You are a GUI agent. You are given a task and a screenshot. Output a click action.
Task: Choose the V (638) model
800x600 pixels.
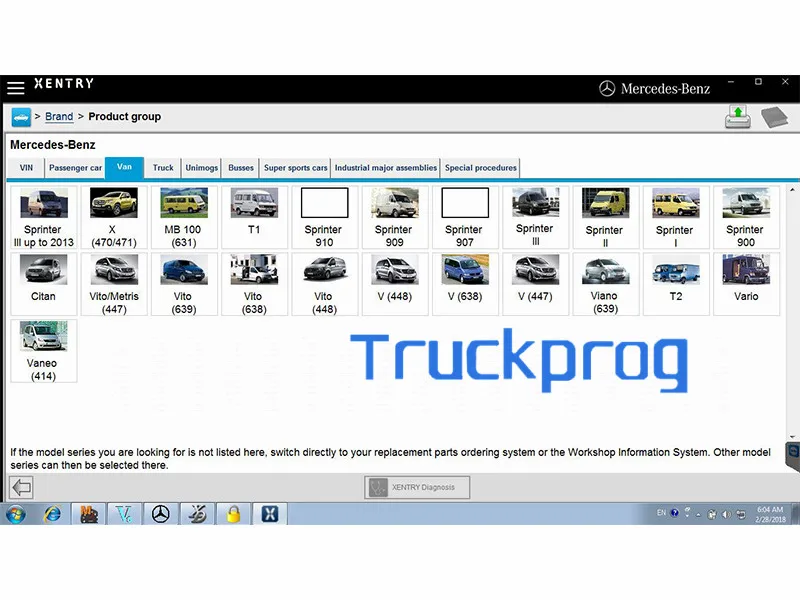[x=465, y=284]
